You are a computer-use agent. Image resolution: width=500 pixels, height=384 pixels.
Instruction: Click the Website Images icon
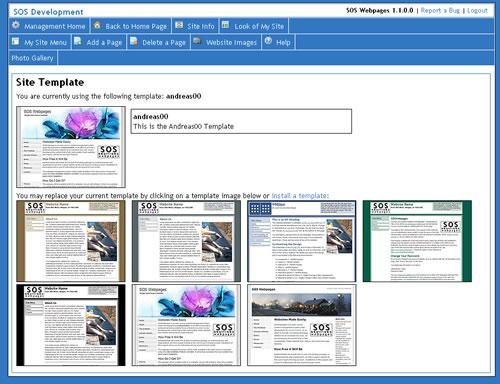click(x=197, y=41)
